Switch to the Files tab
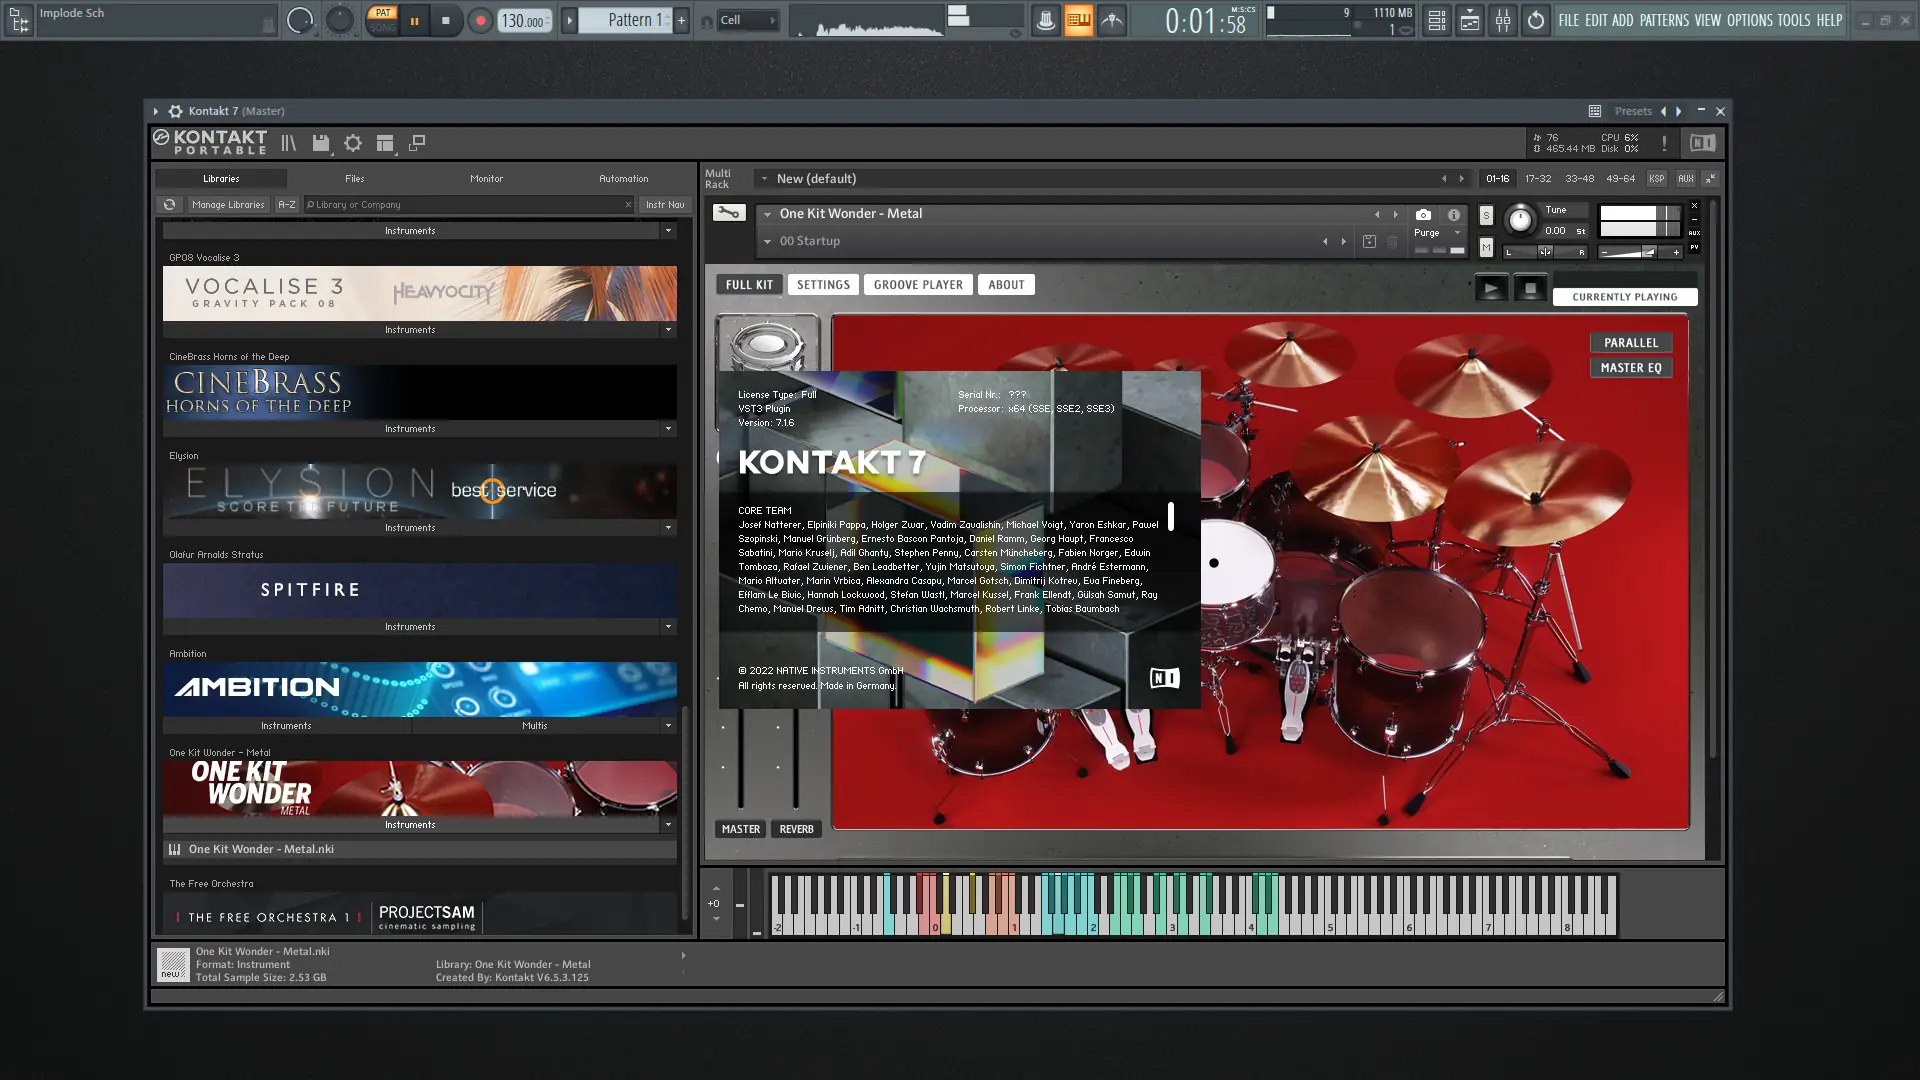The width and height of the screenshot is (1920, 1080). [354, 178]
